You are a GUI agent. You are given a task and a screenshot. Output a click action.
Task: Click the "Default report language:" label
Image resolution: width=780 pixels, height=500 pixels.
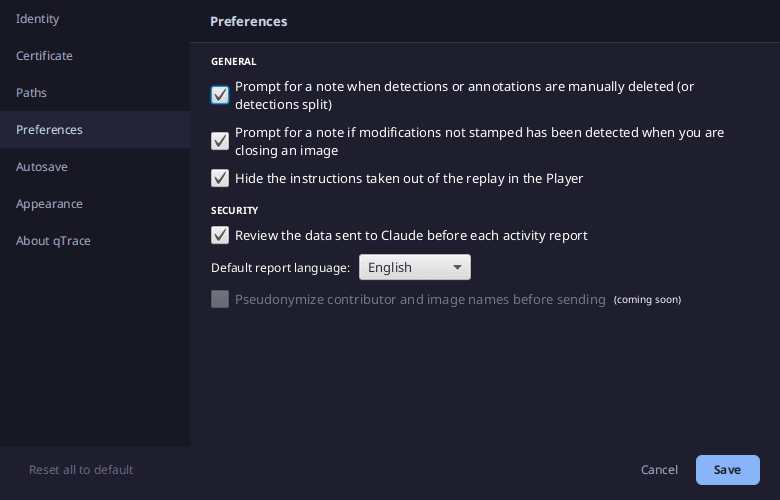point(281,268)
